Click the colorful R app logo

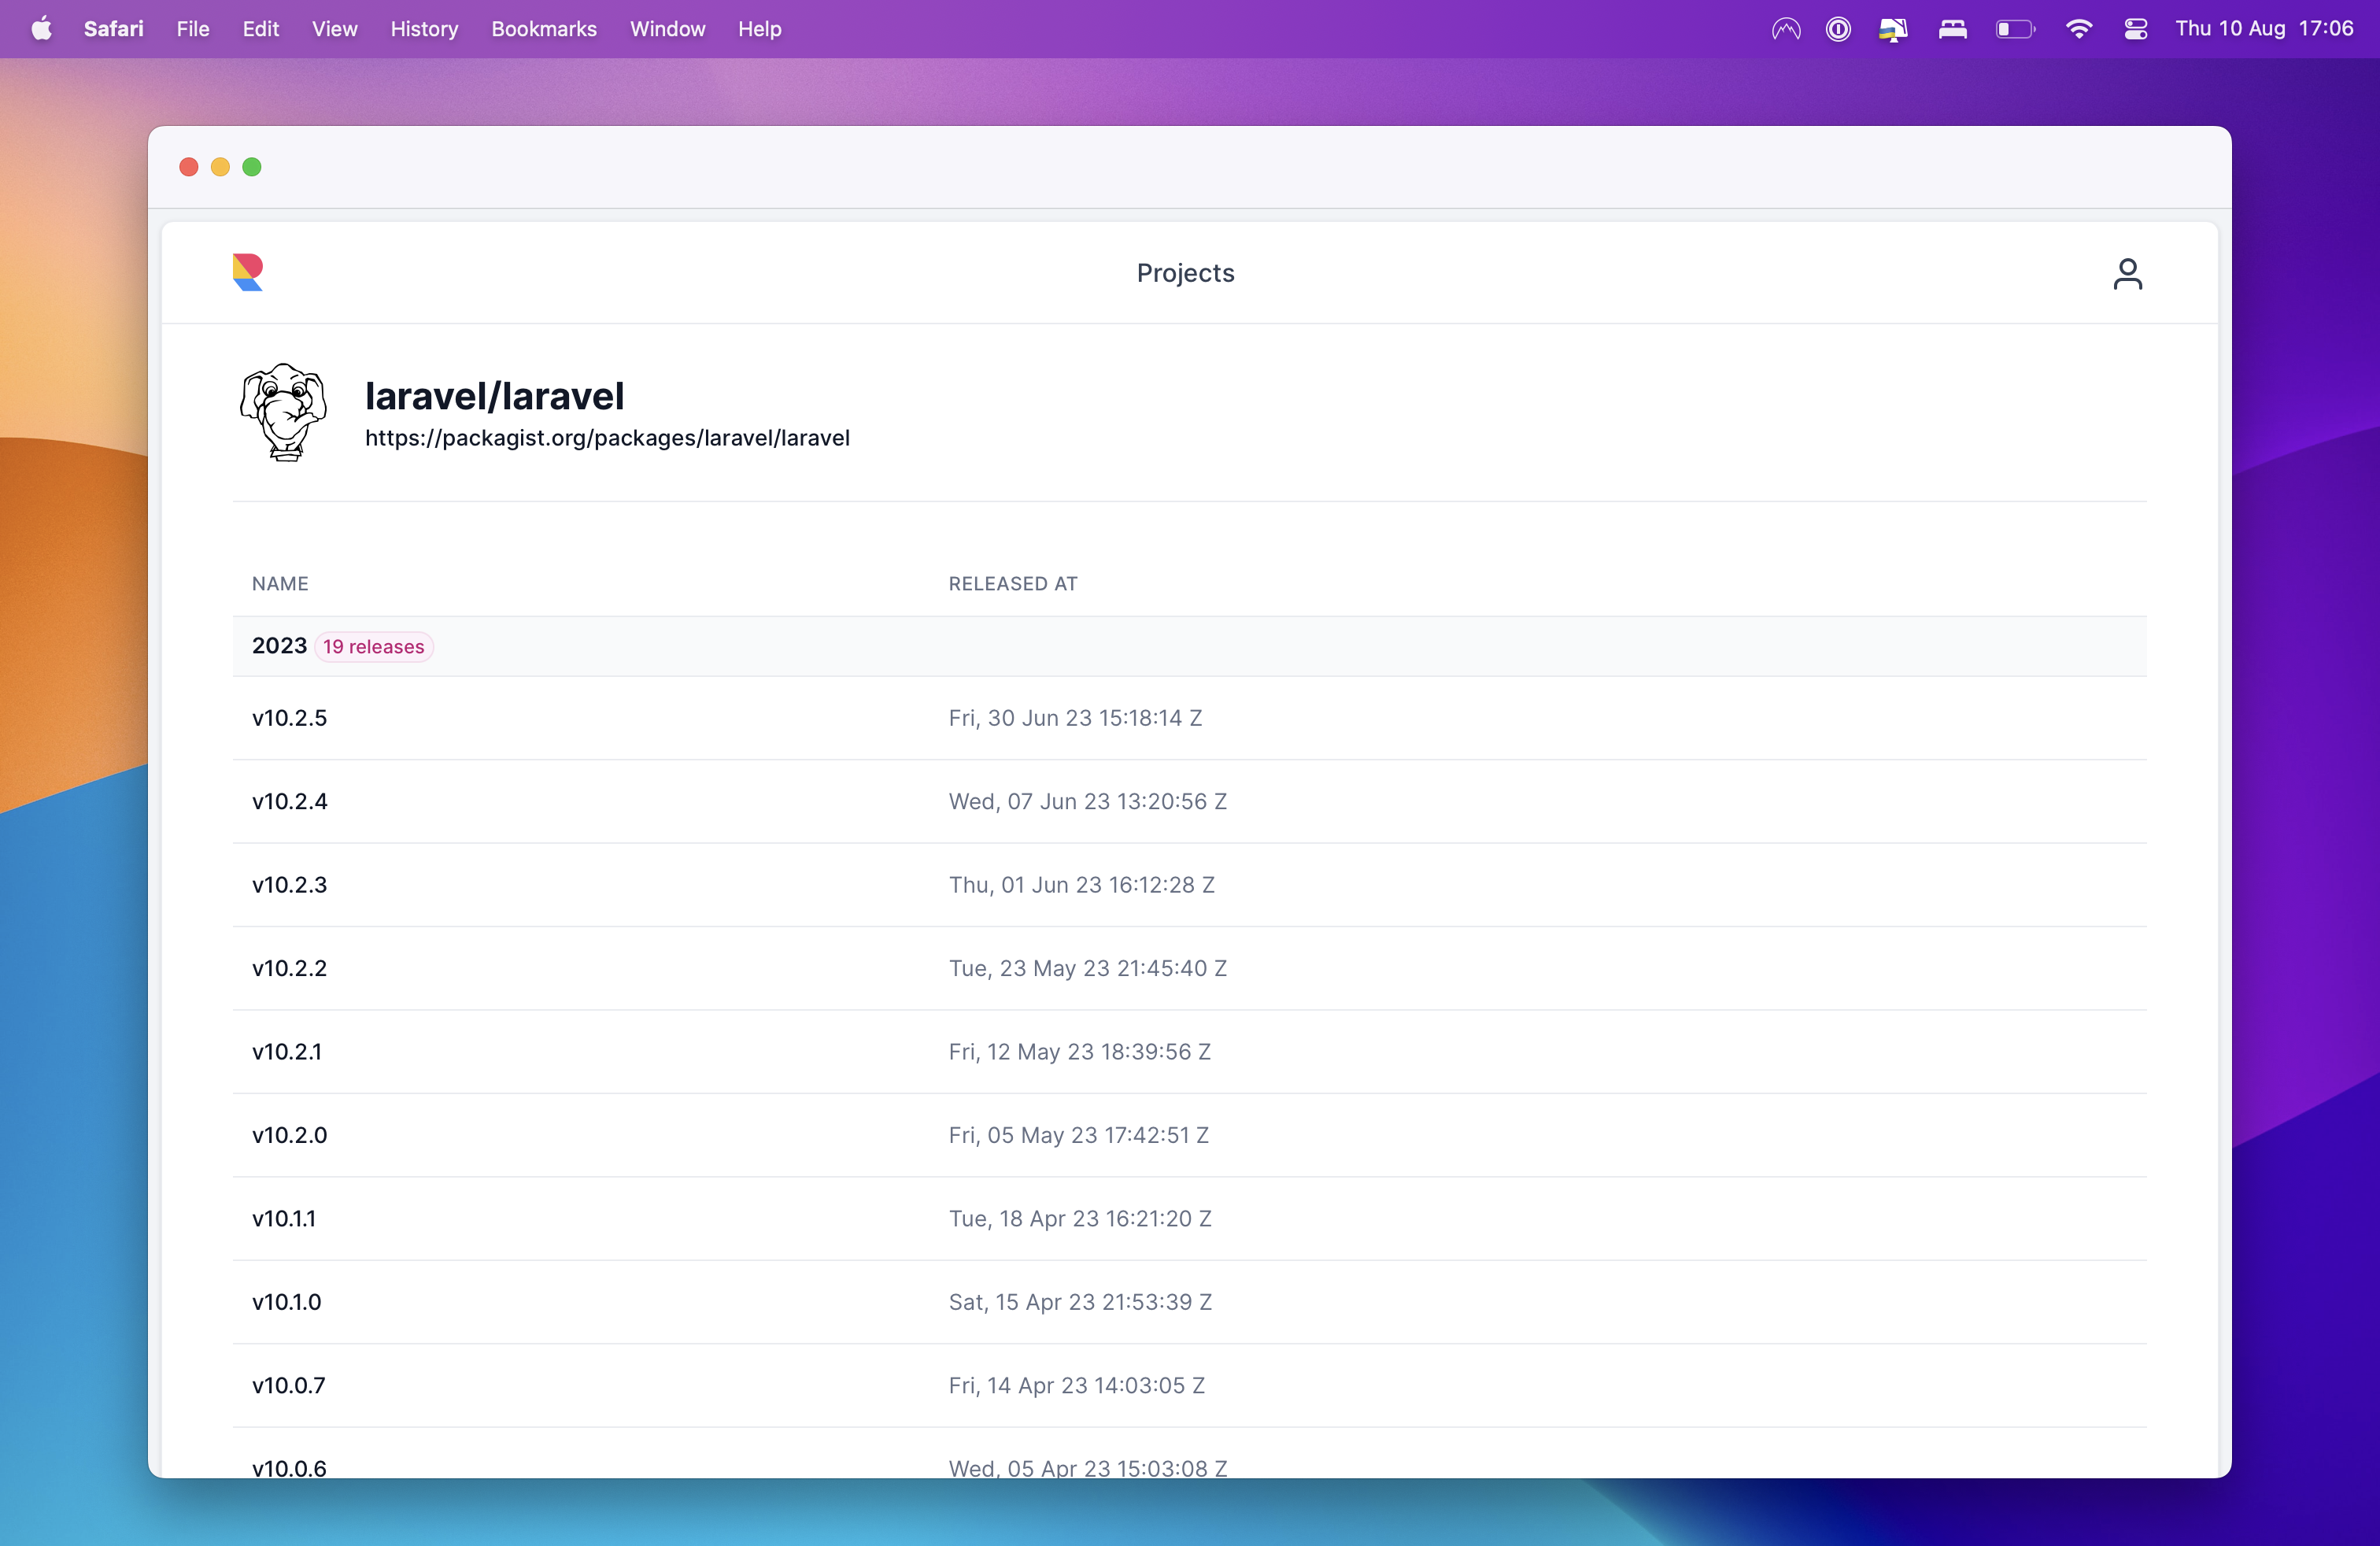click(x=248, y=272)
